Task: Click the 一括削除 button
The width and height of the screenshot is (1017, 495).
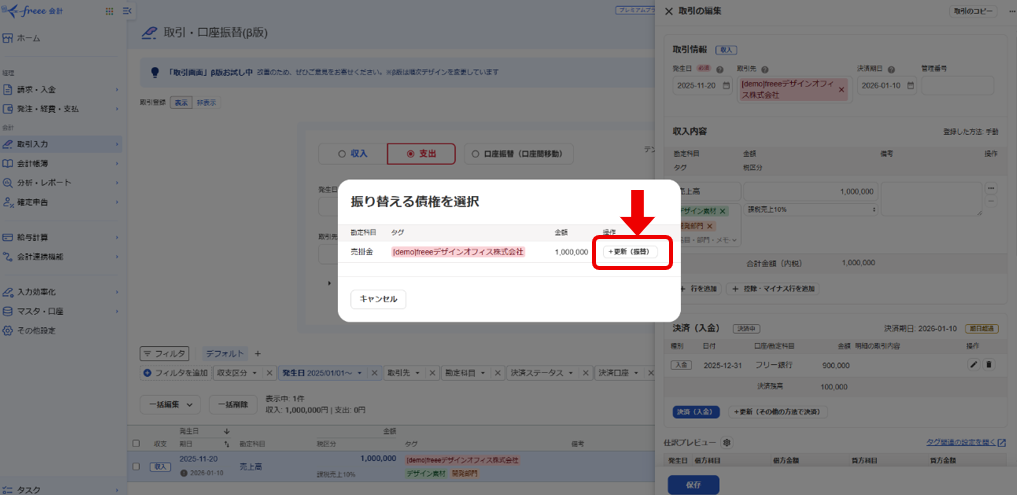Action: pos(233,404)
